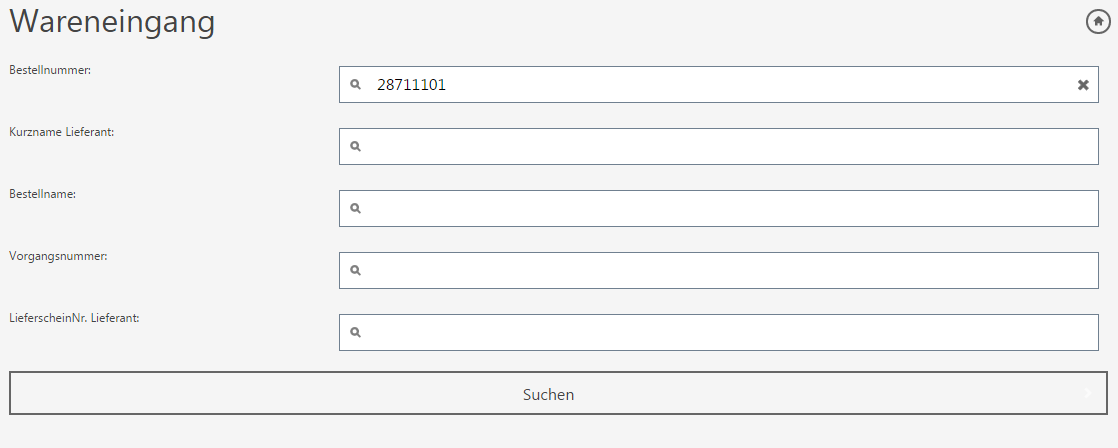Click the magnifier icon in Bestellname field

coord(355,209)
